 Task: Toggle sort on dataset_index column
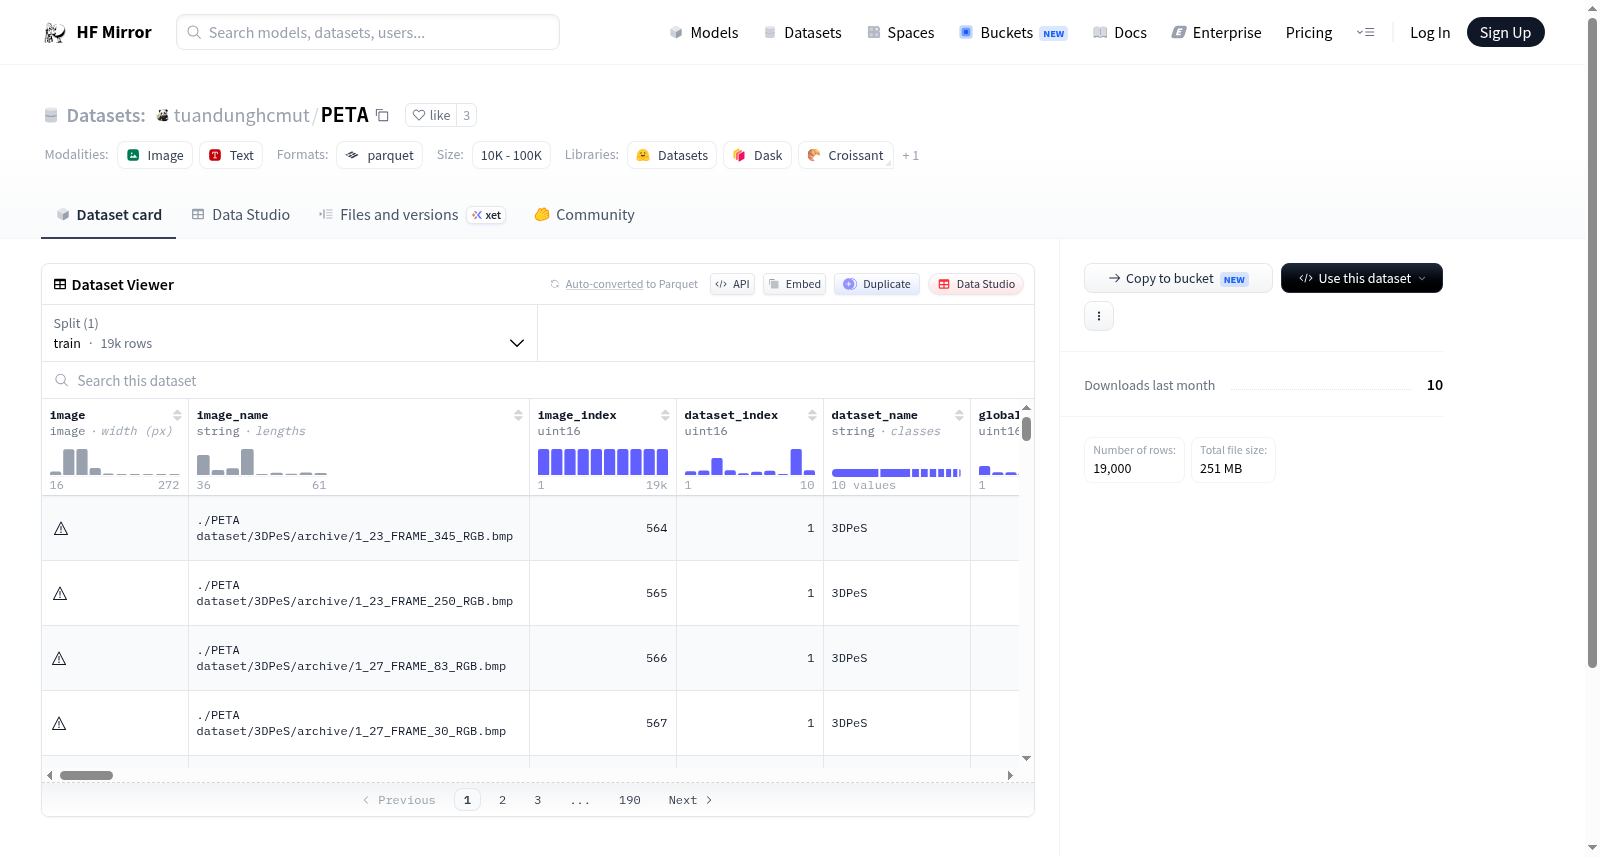click(812, 415)
